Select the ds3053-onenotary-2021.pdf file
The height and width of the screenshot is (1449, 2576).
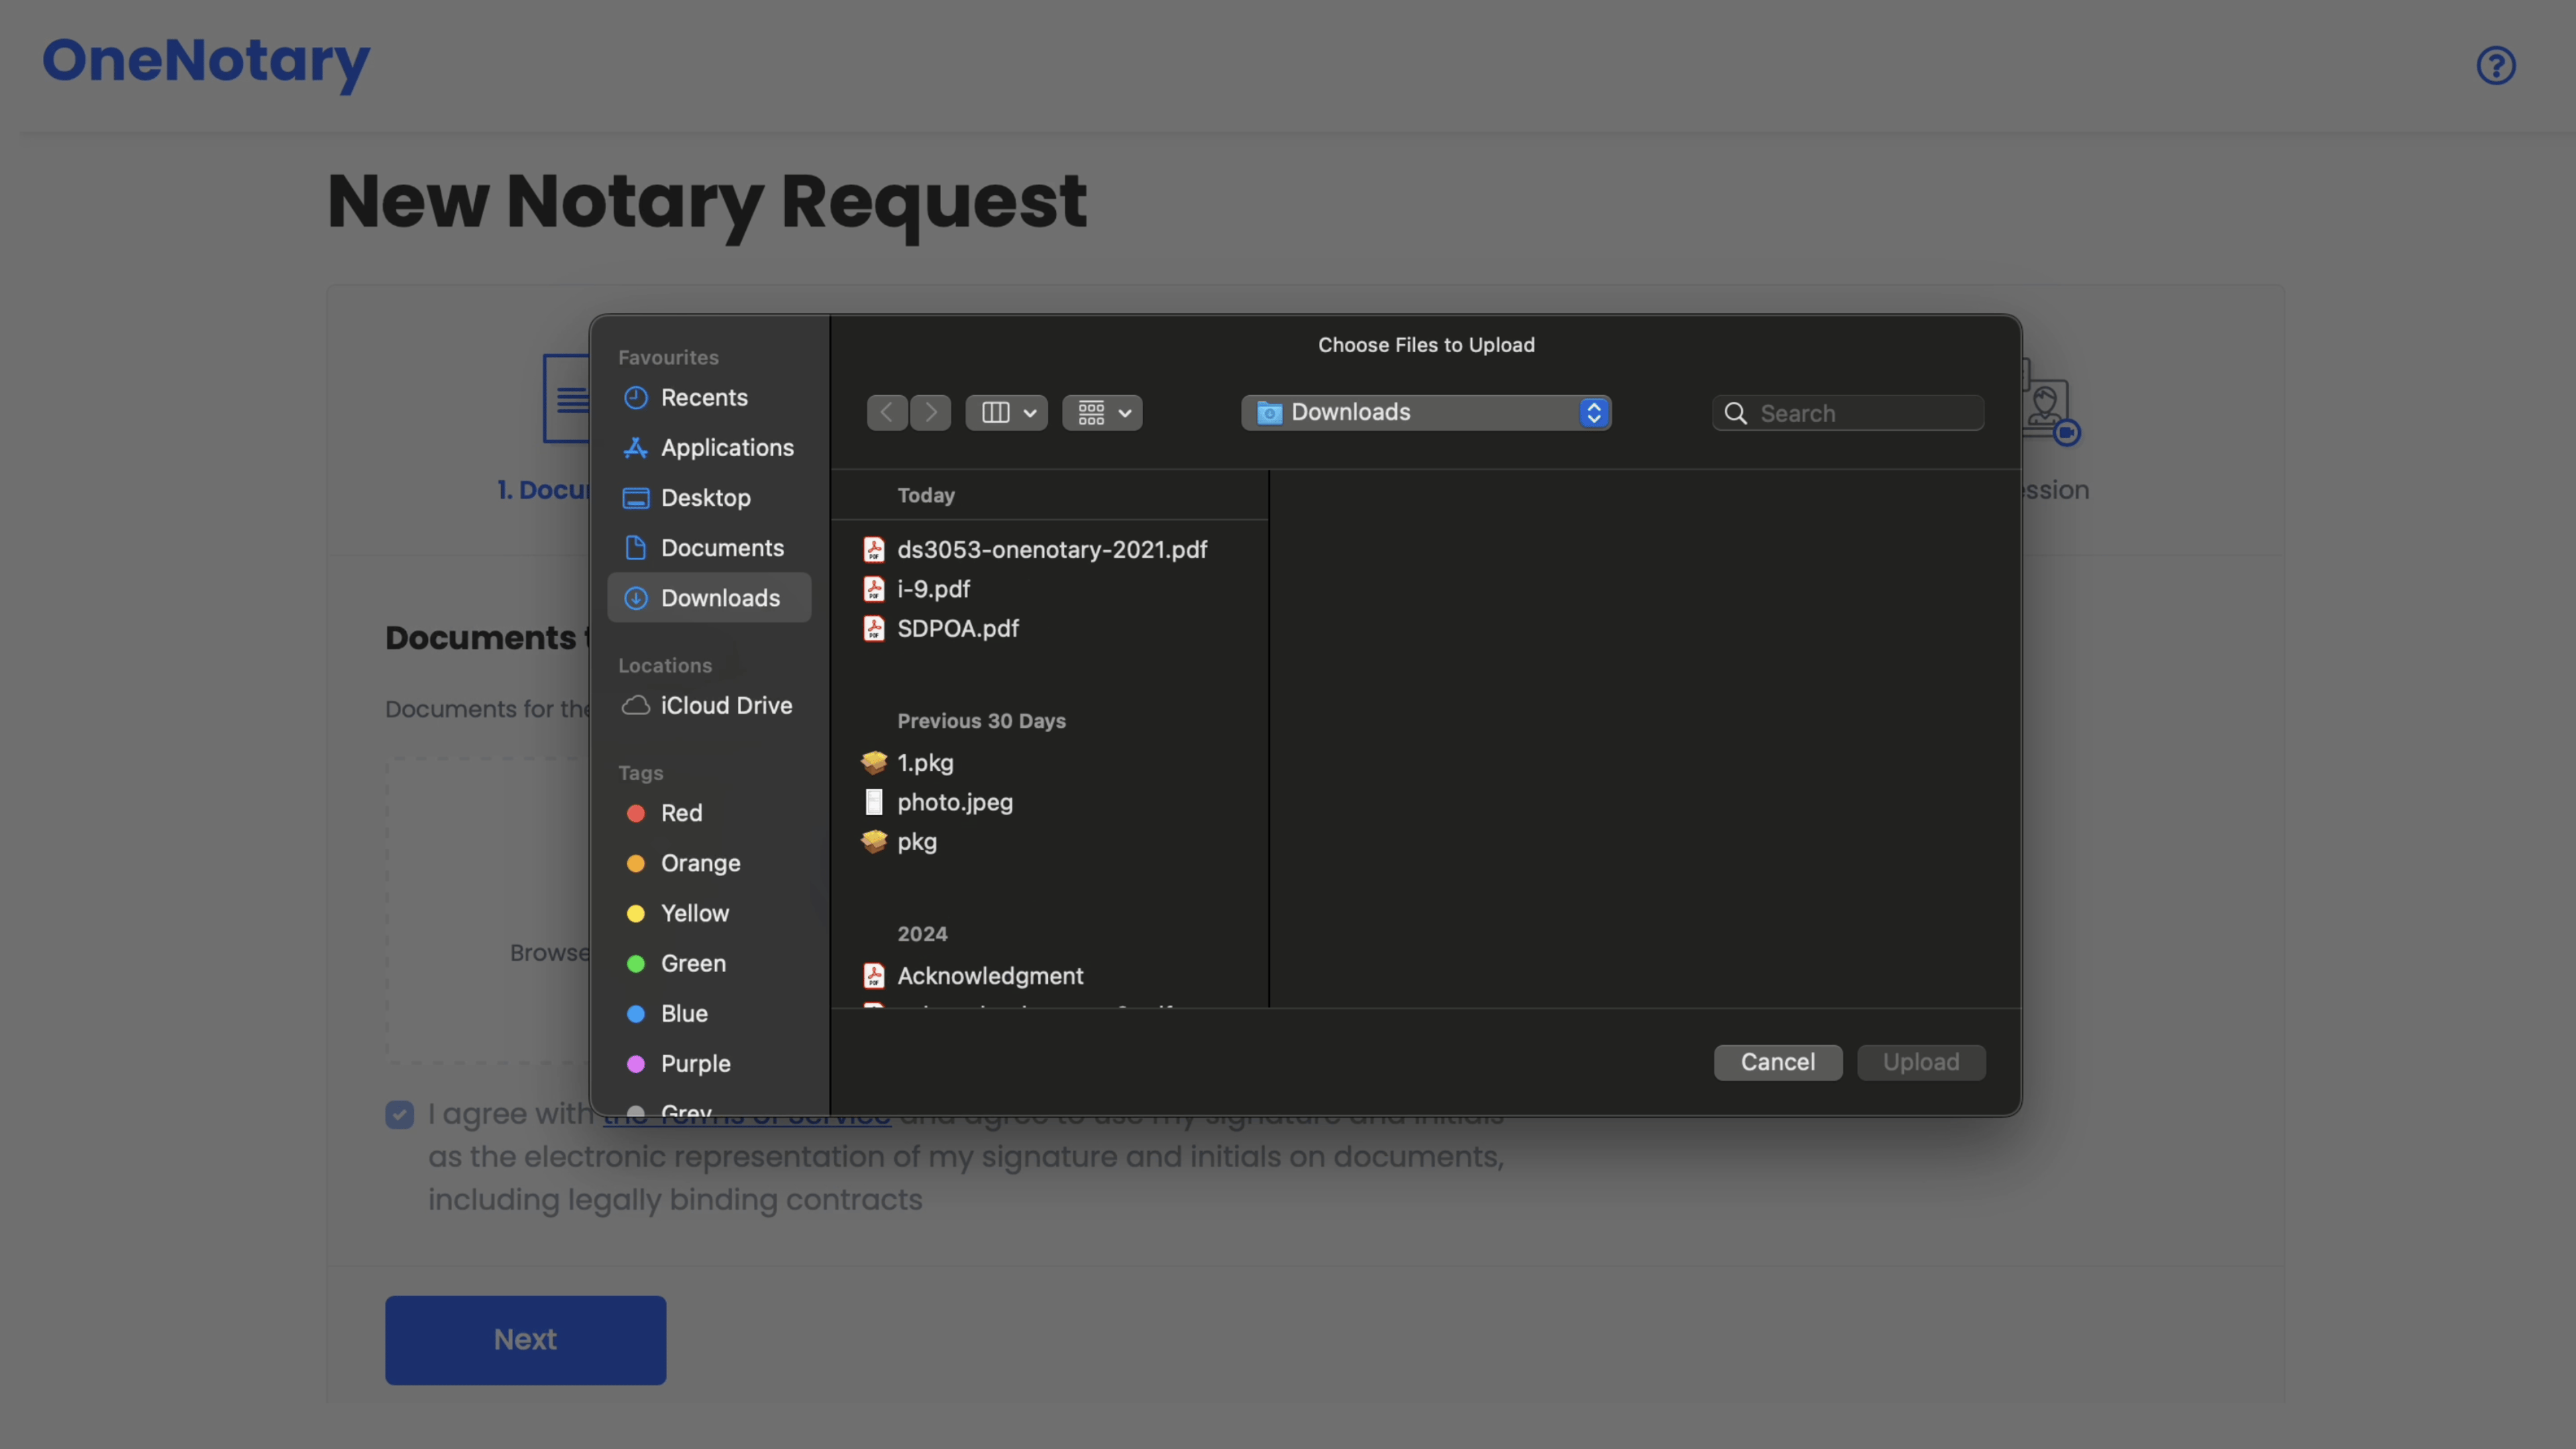1051,550
